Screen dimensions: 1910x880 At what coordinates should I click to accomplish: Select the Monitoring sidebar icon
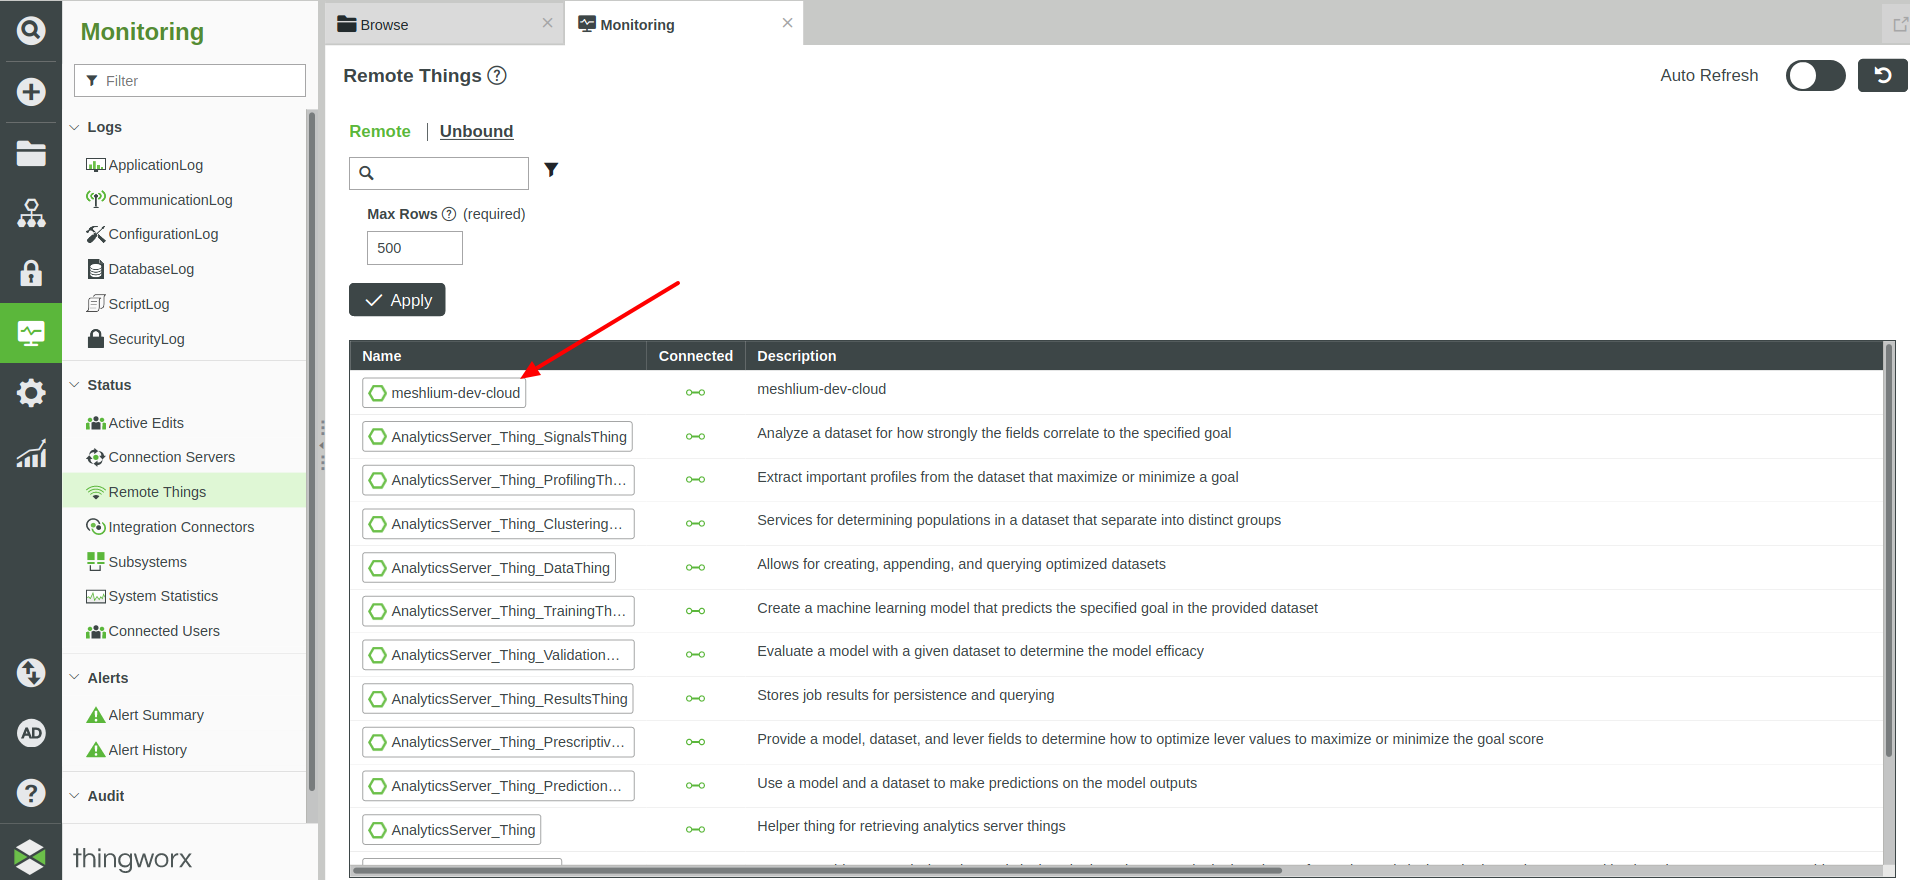(x=31, y=333)
